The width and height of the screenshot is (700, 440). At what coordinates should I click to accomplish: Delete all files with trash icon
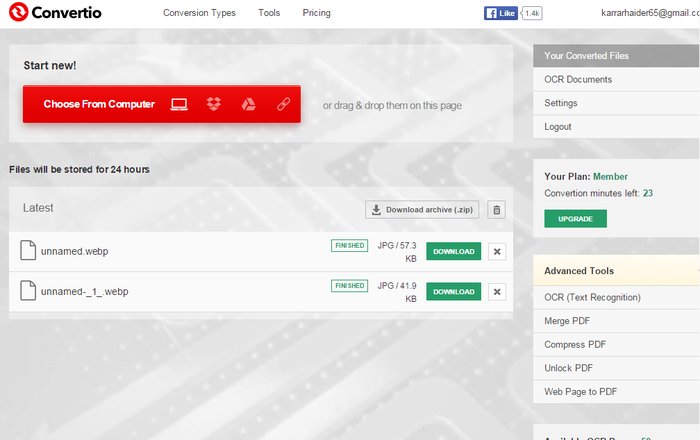point(496,210)
